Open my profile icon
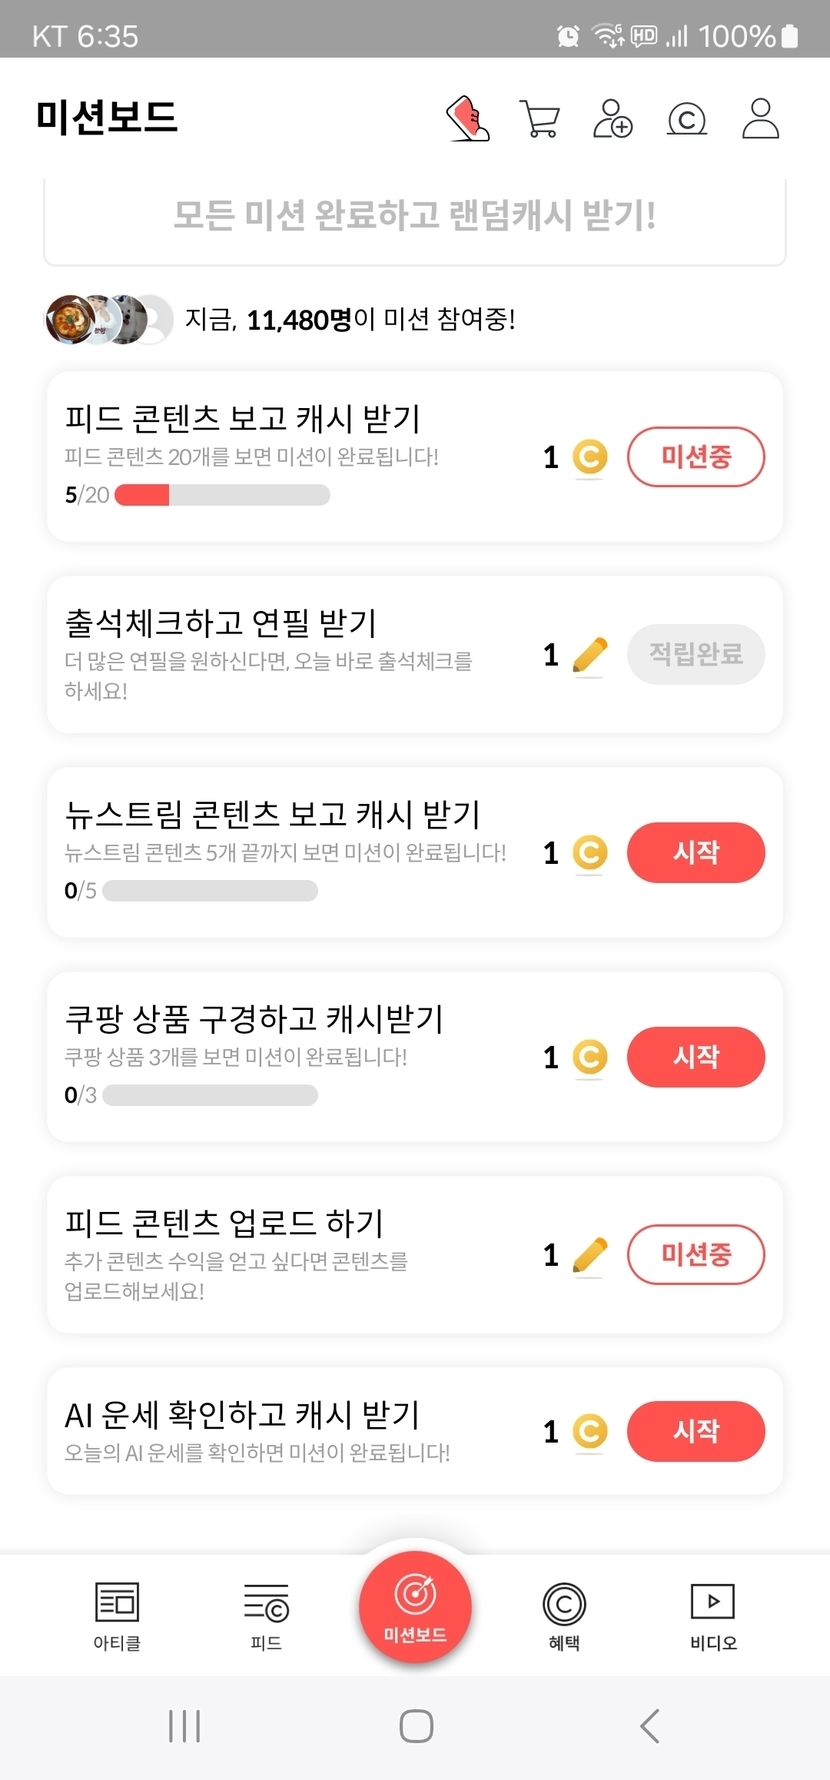The height and width of the screenshot is (1780, 830). [760, 119]
